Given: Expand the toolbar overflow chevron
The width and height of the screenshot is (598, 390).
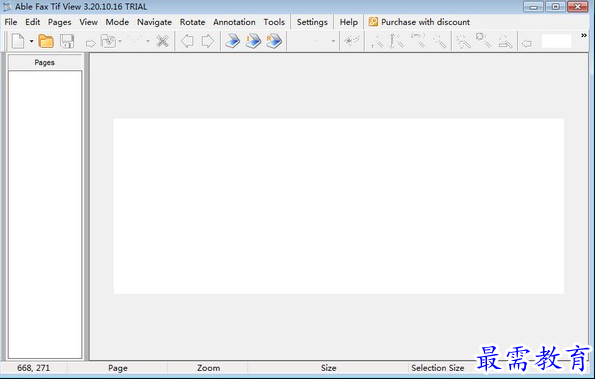Looking at the screenshot, I should [x=584, y=35].
